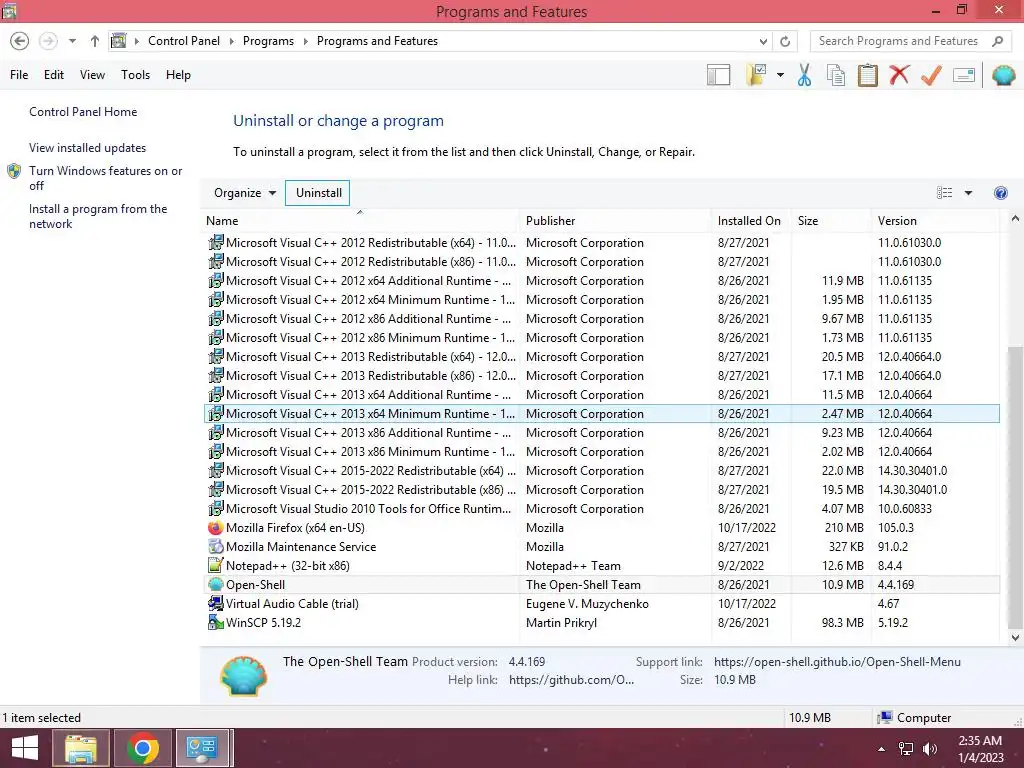Expand the Organize dropdown
The image size is (1024, 768).
tap(245, 193)
